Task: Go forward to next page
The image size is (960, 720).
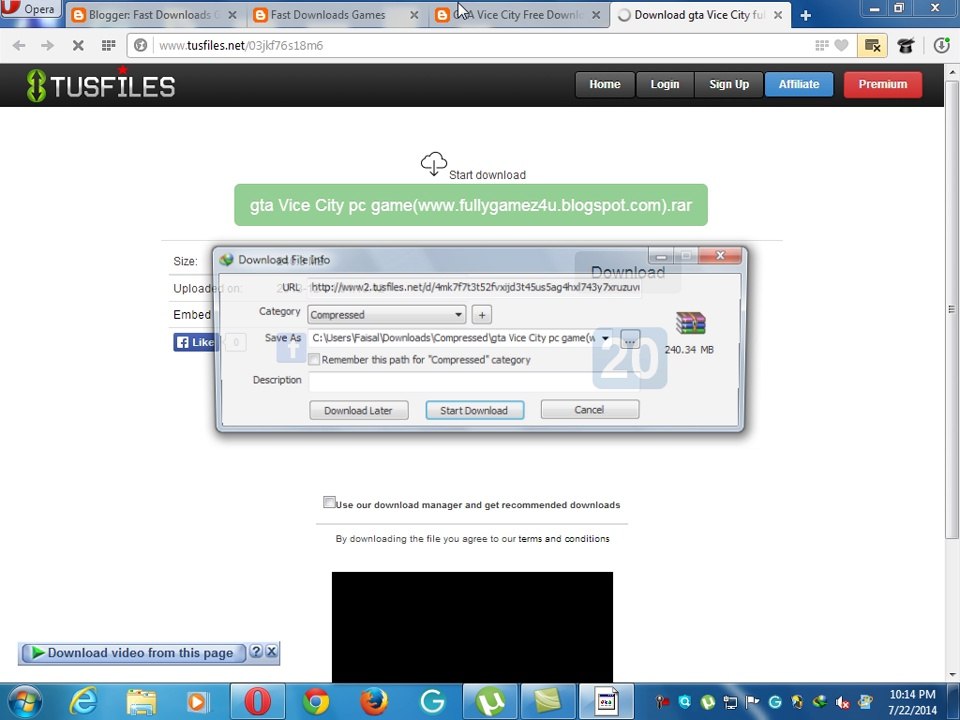Action: point(47,45)
